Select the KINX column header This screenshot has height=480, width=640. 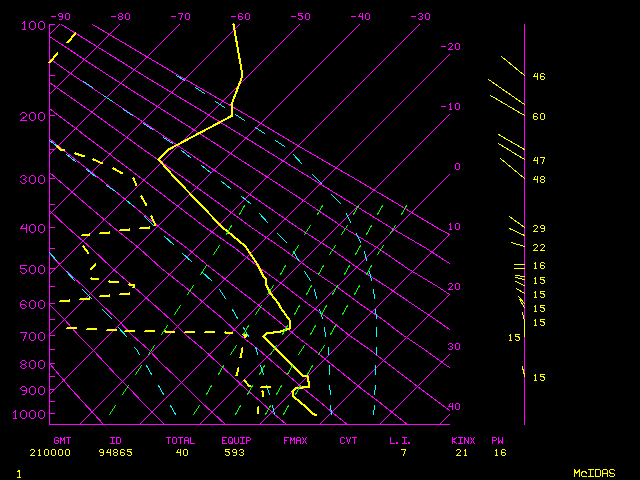462,440
